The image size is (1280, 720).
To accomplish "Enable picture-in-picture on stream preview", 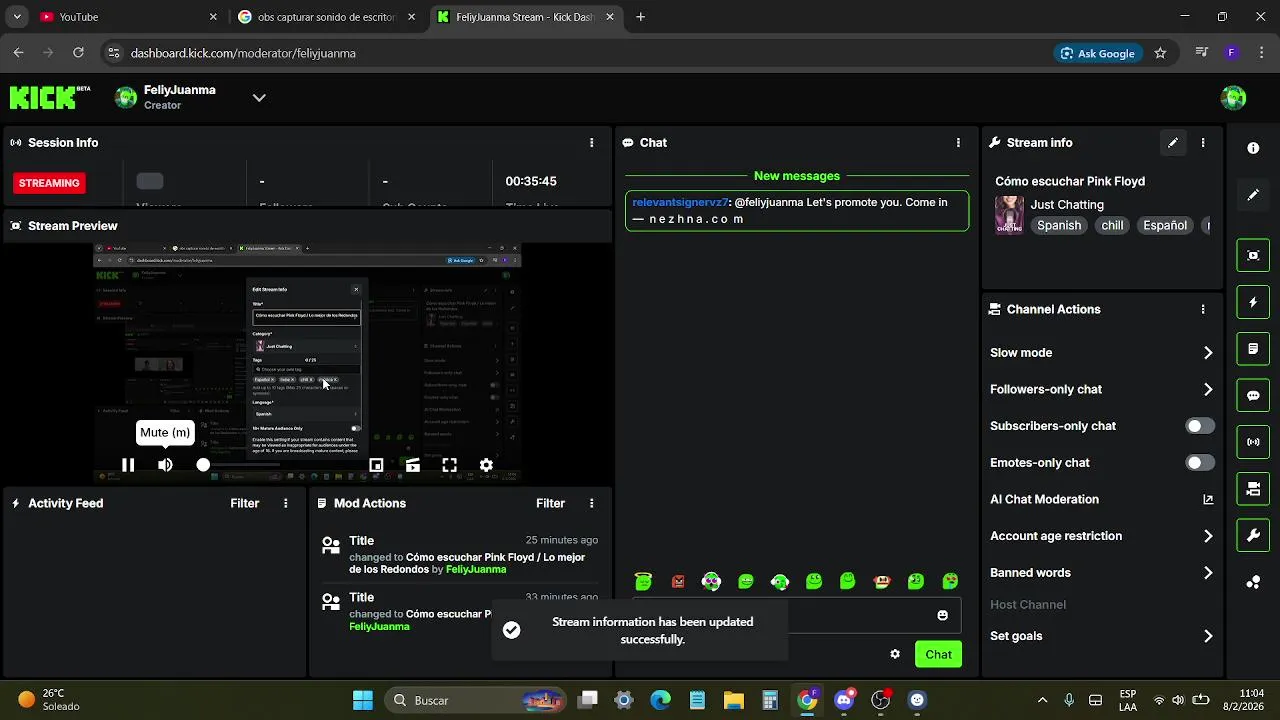I will [376, 465].
